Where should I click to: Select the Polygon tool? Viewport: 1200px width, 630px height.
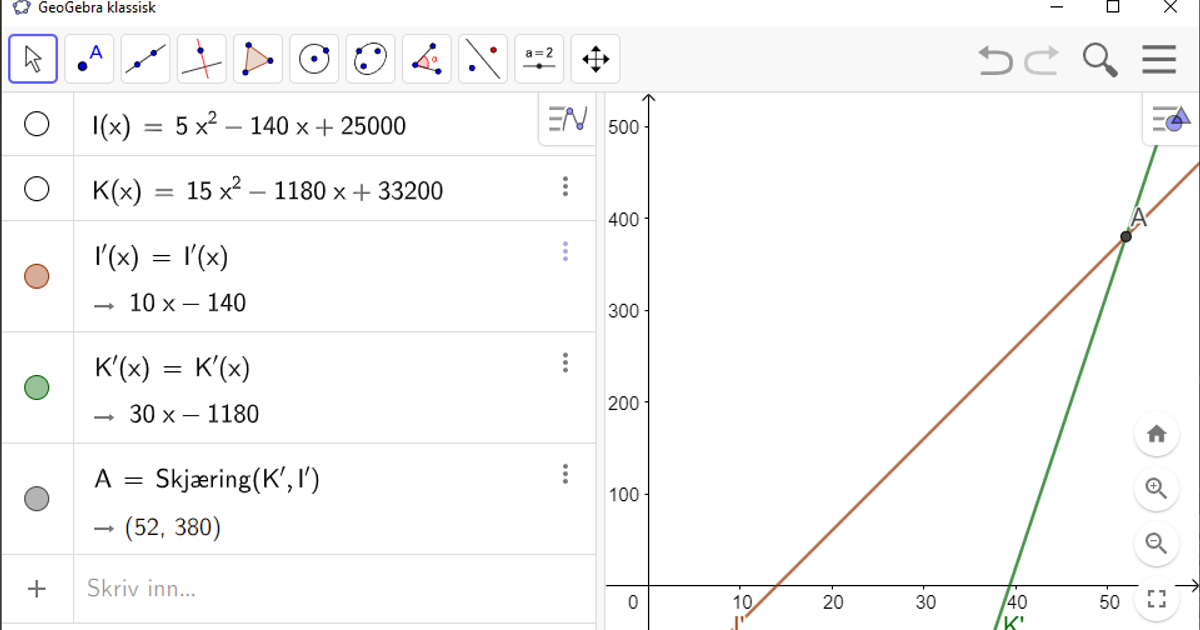(258, 59)
